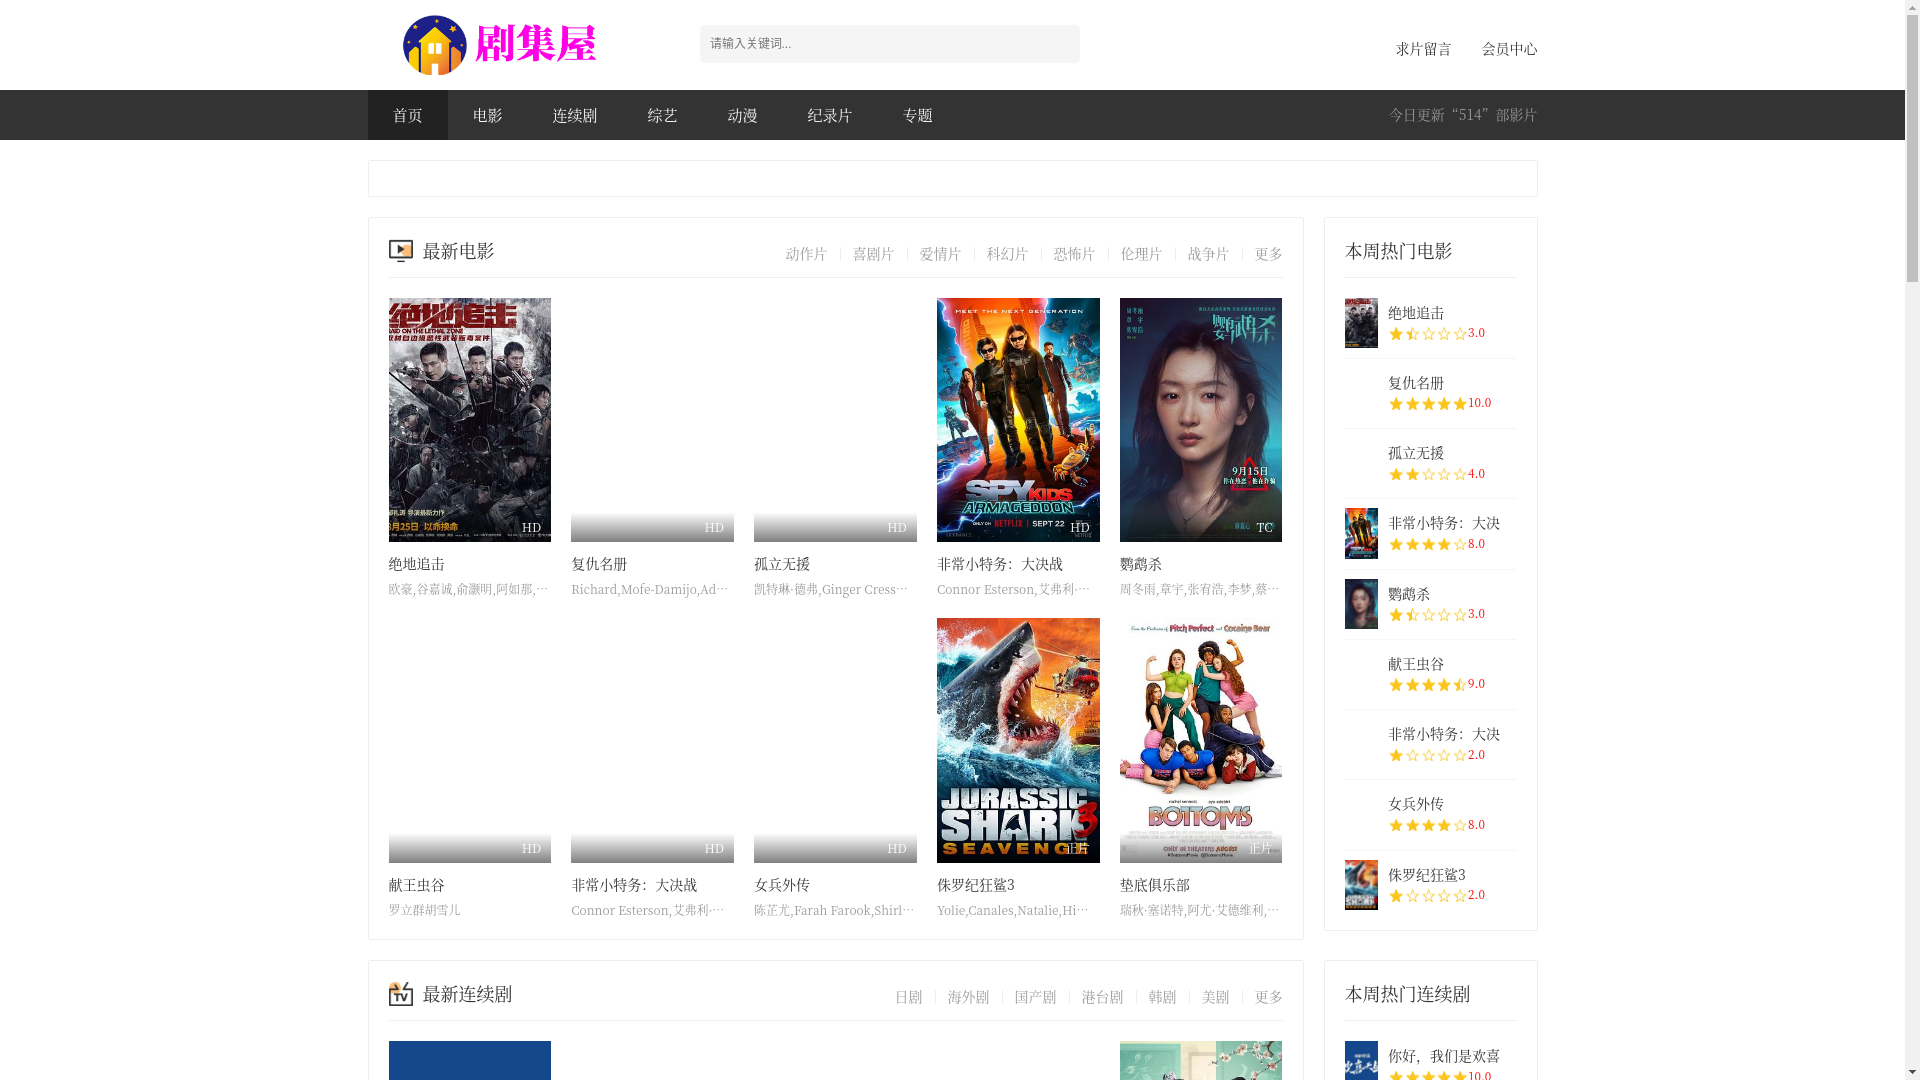Open the Jurassic Shark 3 poster
1920x1080 pixels.
click(x=1017, y=740)
